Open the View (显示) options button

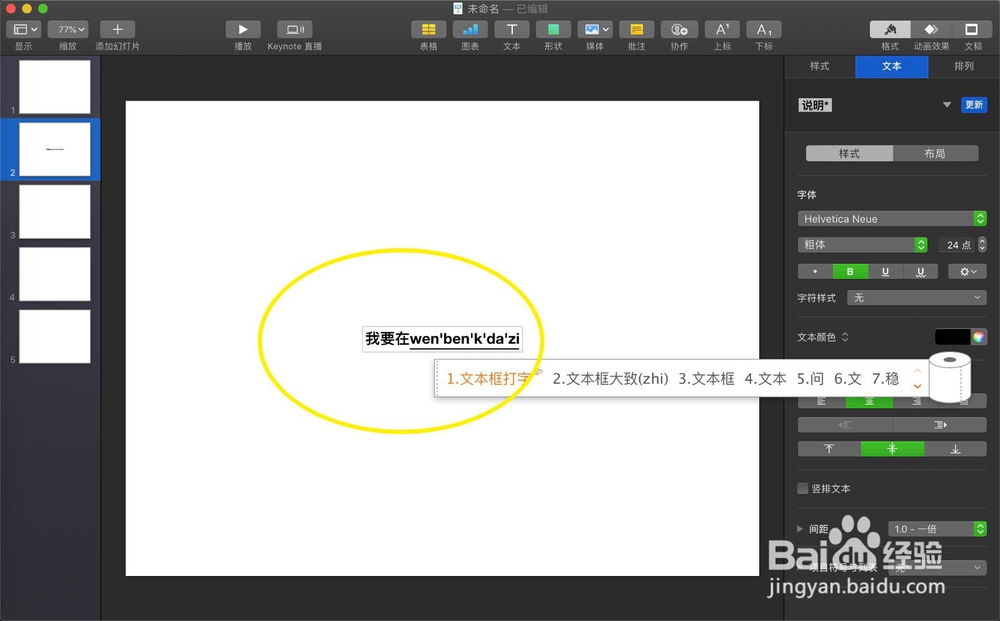click(24, 29)
